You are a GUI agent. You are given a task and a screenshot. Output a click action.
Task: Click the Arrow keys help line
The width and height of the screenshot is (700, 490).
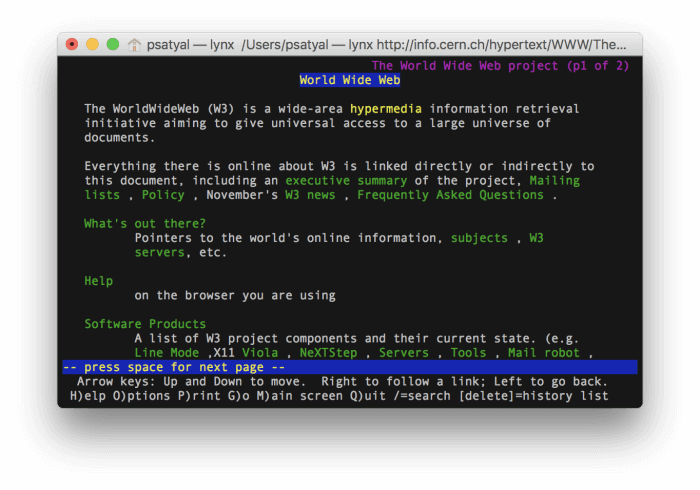342,382
